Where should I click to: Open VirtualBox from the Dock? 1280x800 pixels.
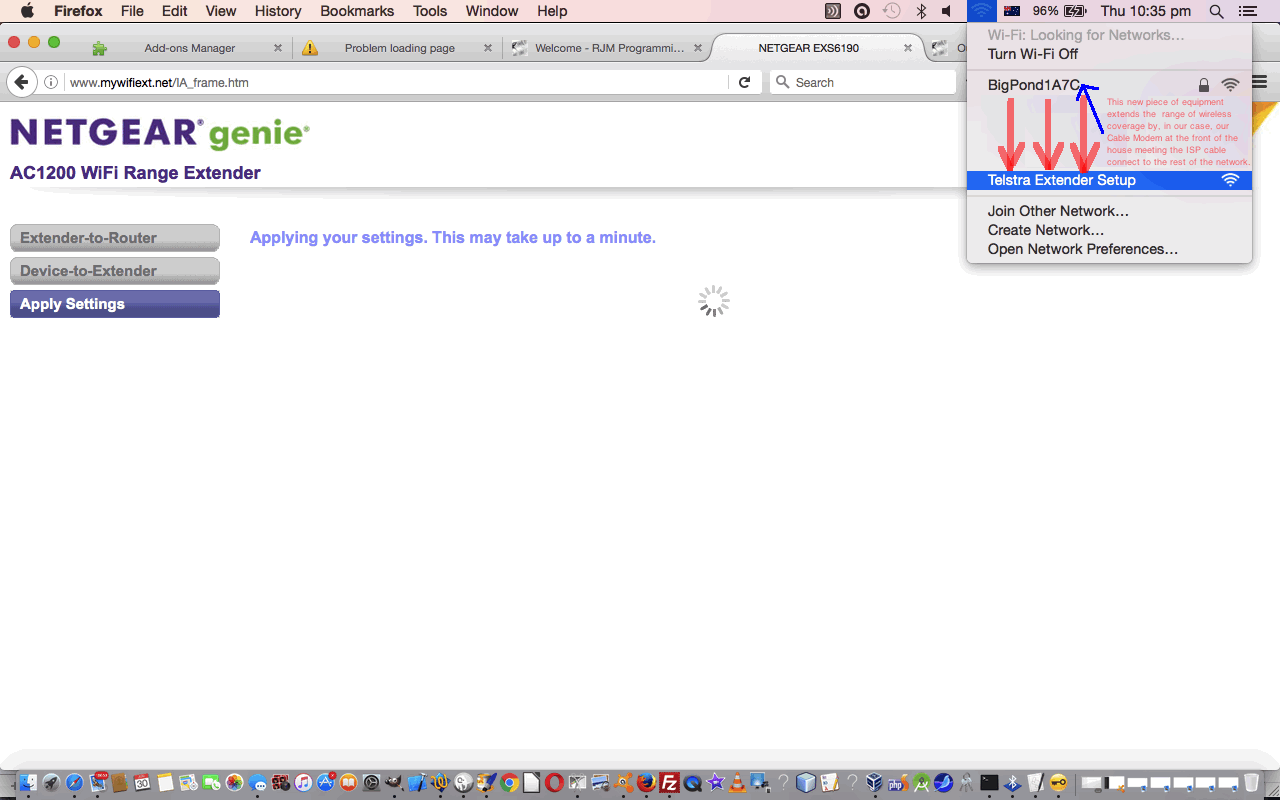click(x=875, y=783)
